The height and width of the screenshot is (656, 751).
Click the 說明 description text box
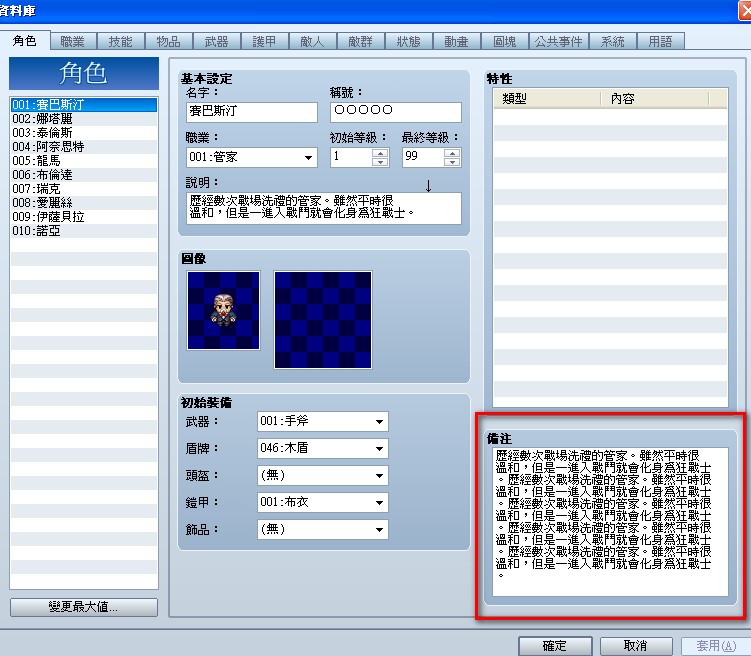pyautogui.click(x=324, y=208)
